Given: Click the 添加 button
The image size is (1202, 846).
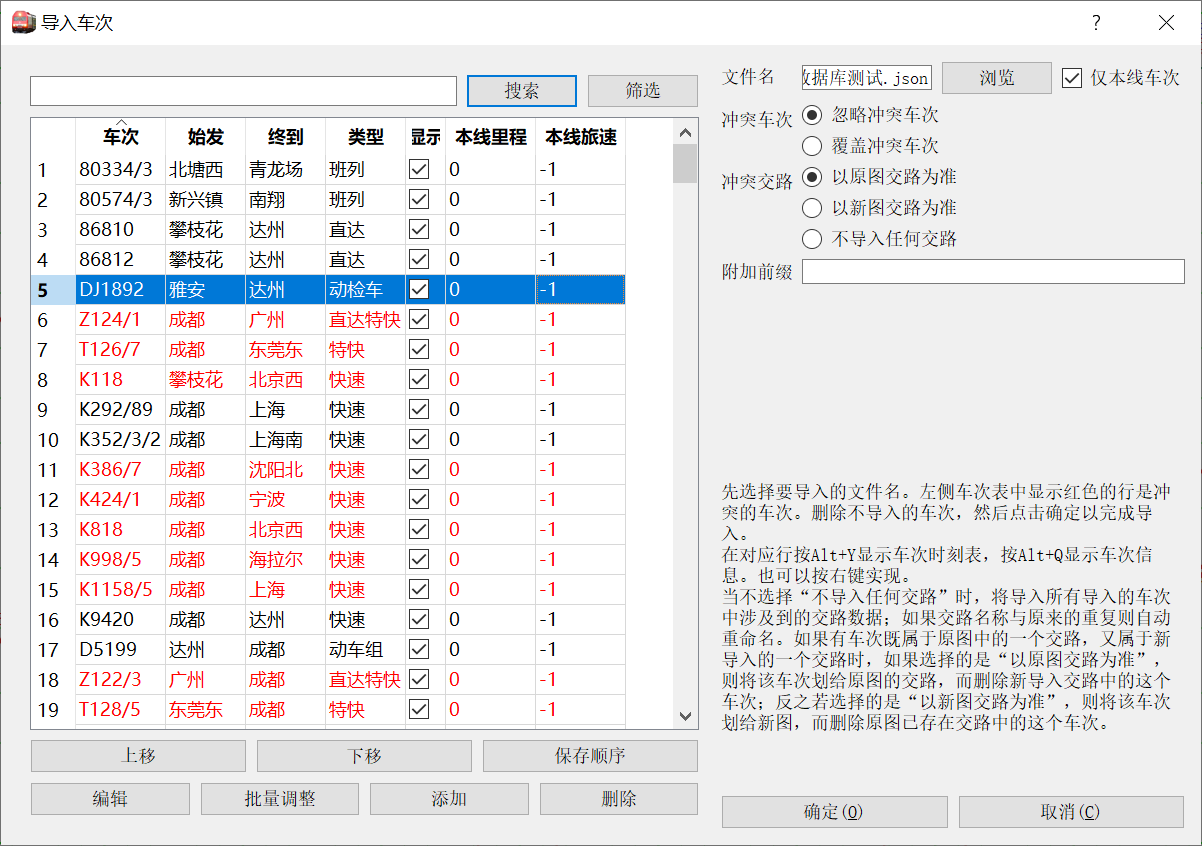Looking at the screenshot, I should click(449, 799).
